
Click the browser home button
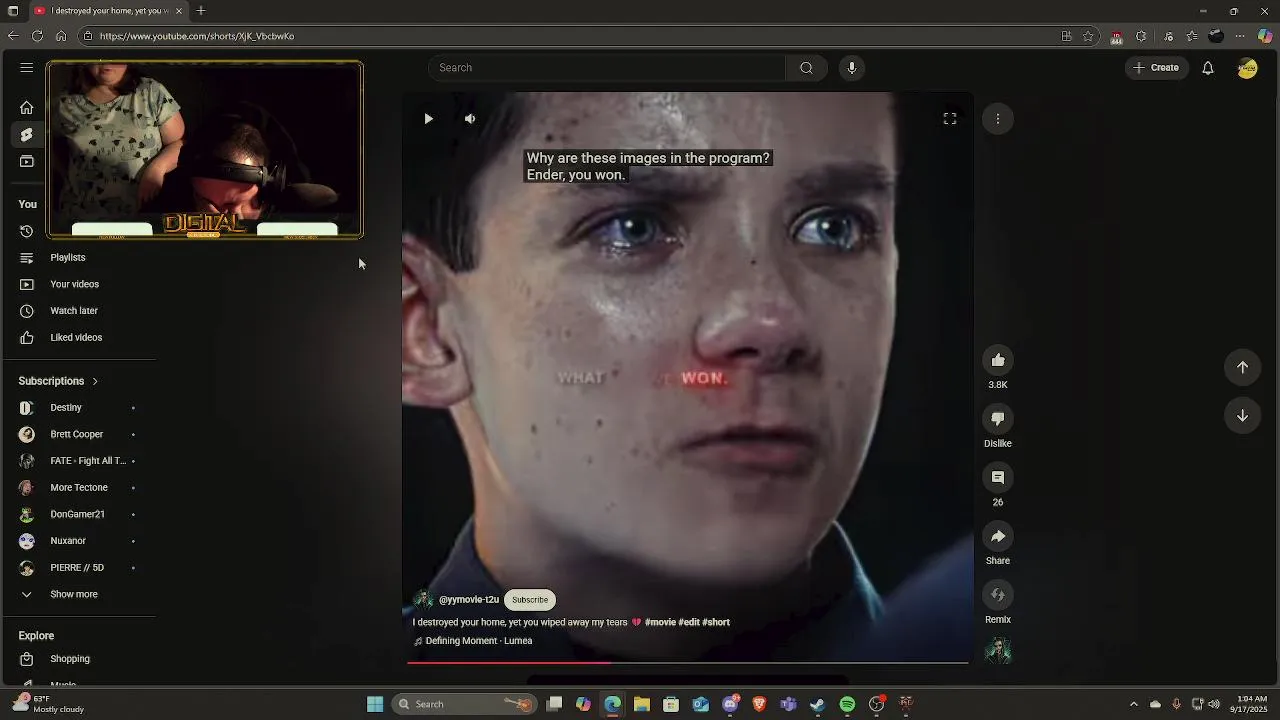61,36
